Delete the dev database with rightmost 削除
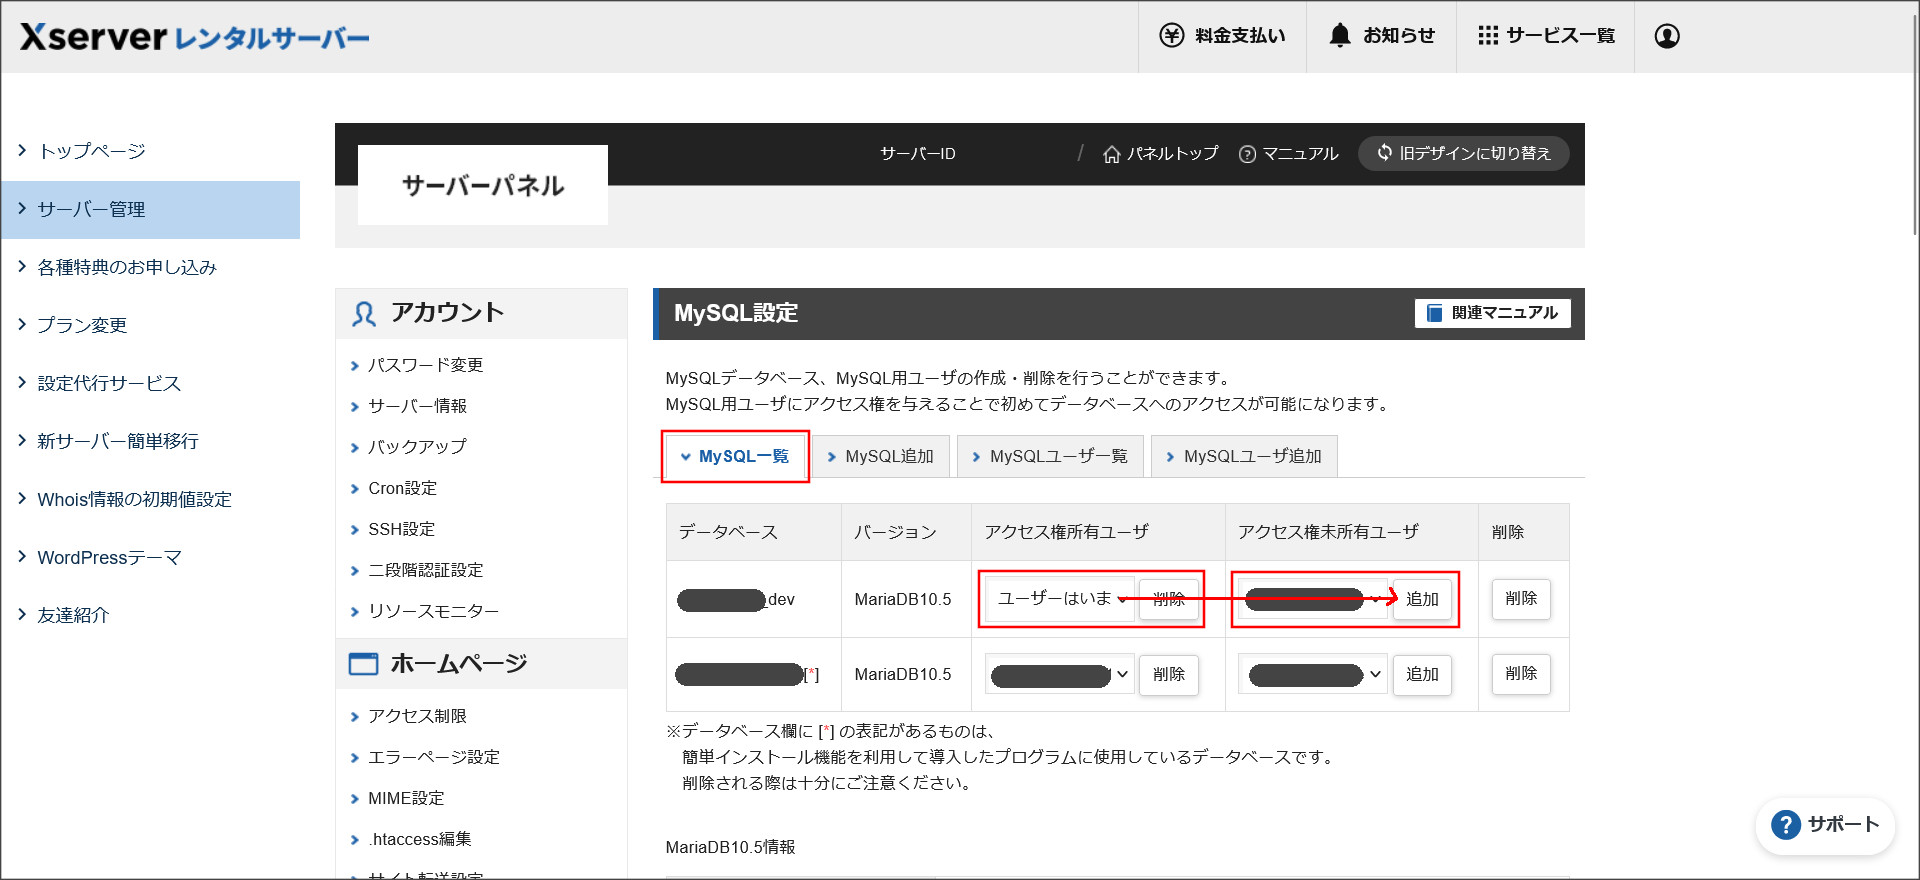 [x=1521, y=599]
